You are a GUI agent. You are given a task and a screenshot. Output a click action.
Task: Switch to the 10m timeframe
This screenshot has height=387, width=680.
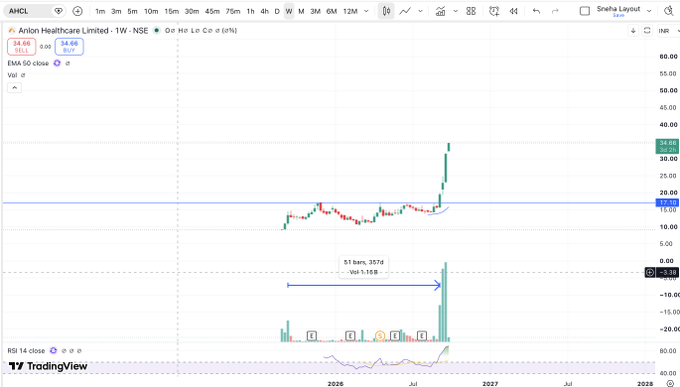coord(151,11)
